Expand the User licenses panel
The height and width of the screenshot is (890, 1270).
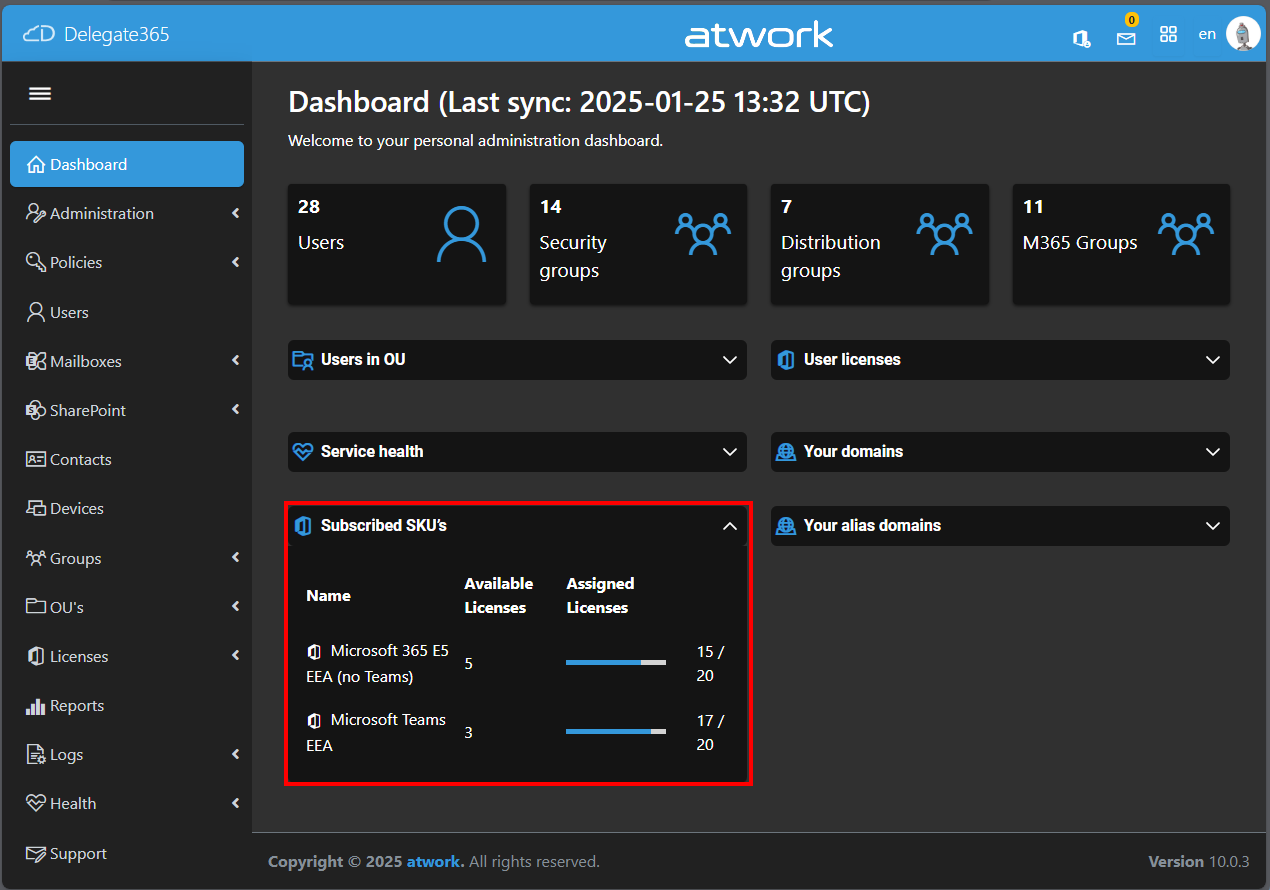tap(1213, 360)
